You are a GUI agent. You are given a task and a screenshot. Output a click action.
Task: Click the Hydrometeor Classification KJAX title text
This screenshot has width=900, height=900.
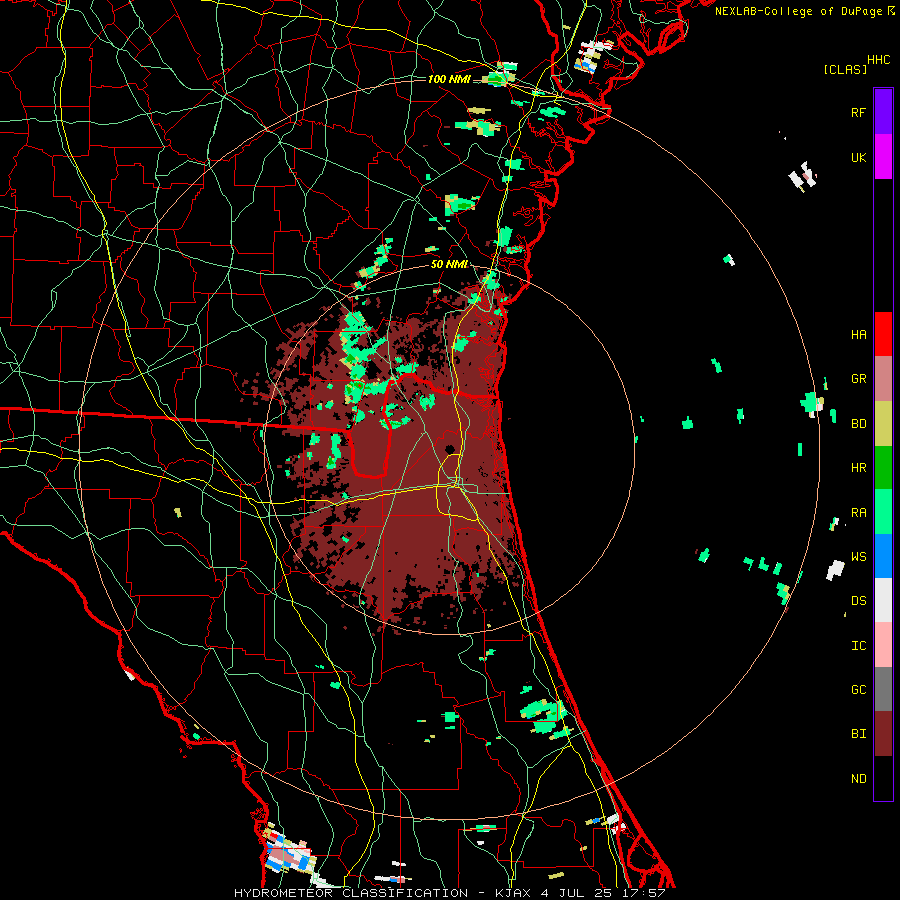pyautogui.click(x=449, y=893)
